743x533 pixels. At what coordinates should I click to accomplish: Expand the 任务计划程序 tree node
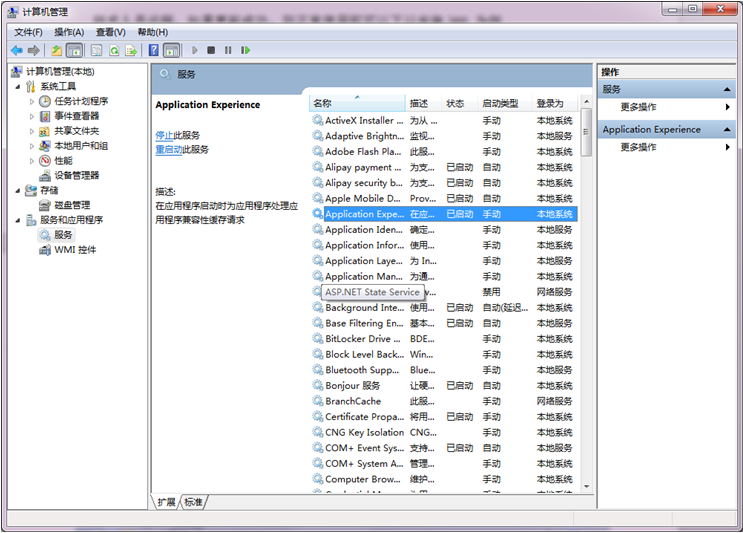click(32, 101)
